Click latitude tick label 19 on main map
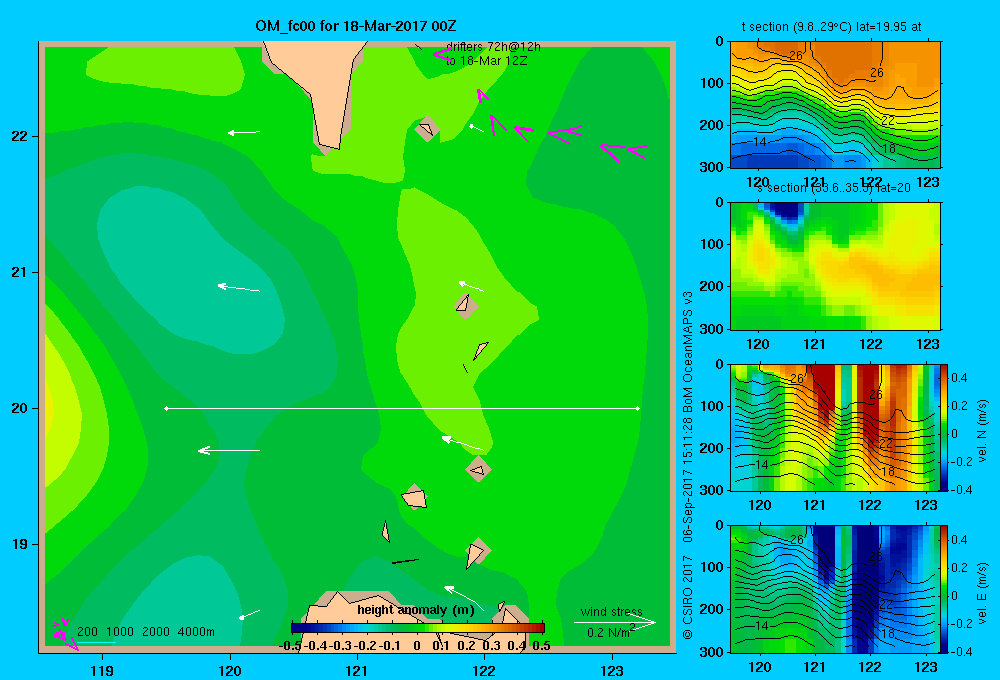The height and width of the screenshot is (680, 1000). [x=20, y=544]
